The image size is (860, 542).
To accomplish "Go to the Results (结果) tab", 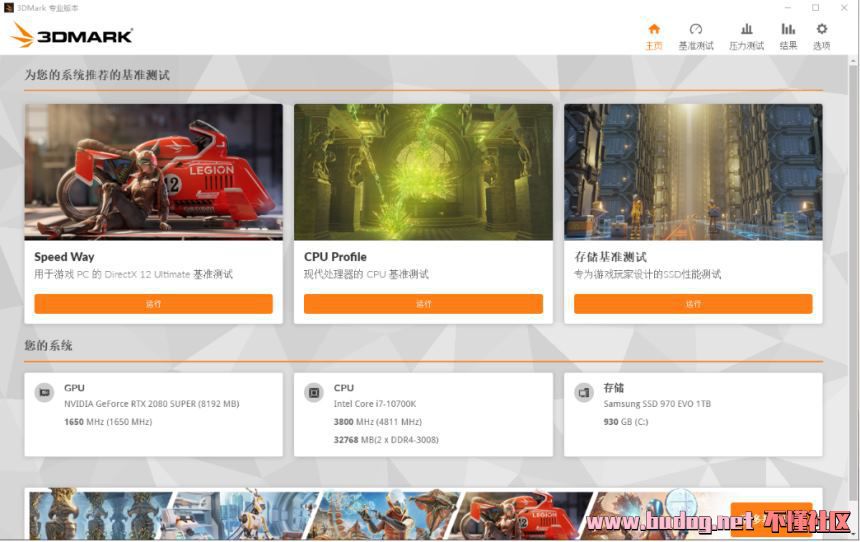I will [788, 37].
